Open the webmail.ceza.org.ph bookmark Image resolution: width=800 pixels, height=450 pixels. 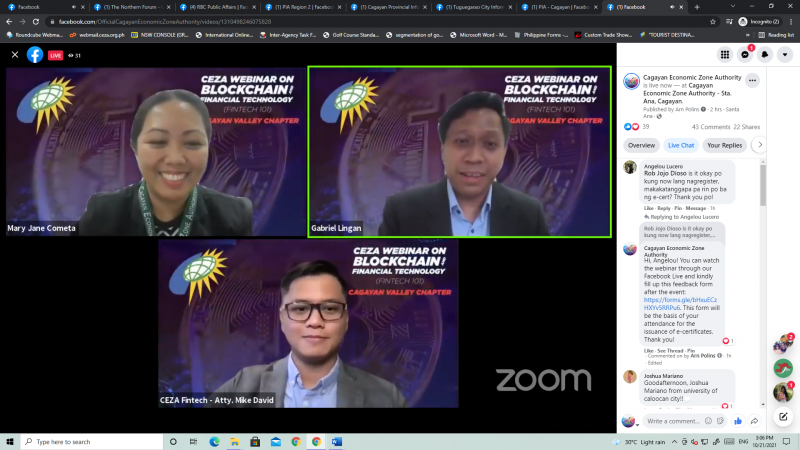[x=97, y=35]
